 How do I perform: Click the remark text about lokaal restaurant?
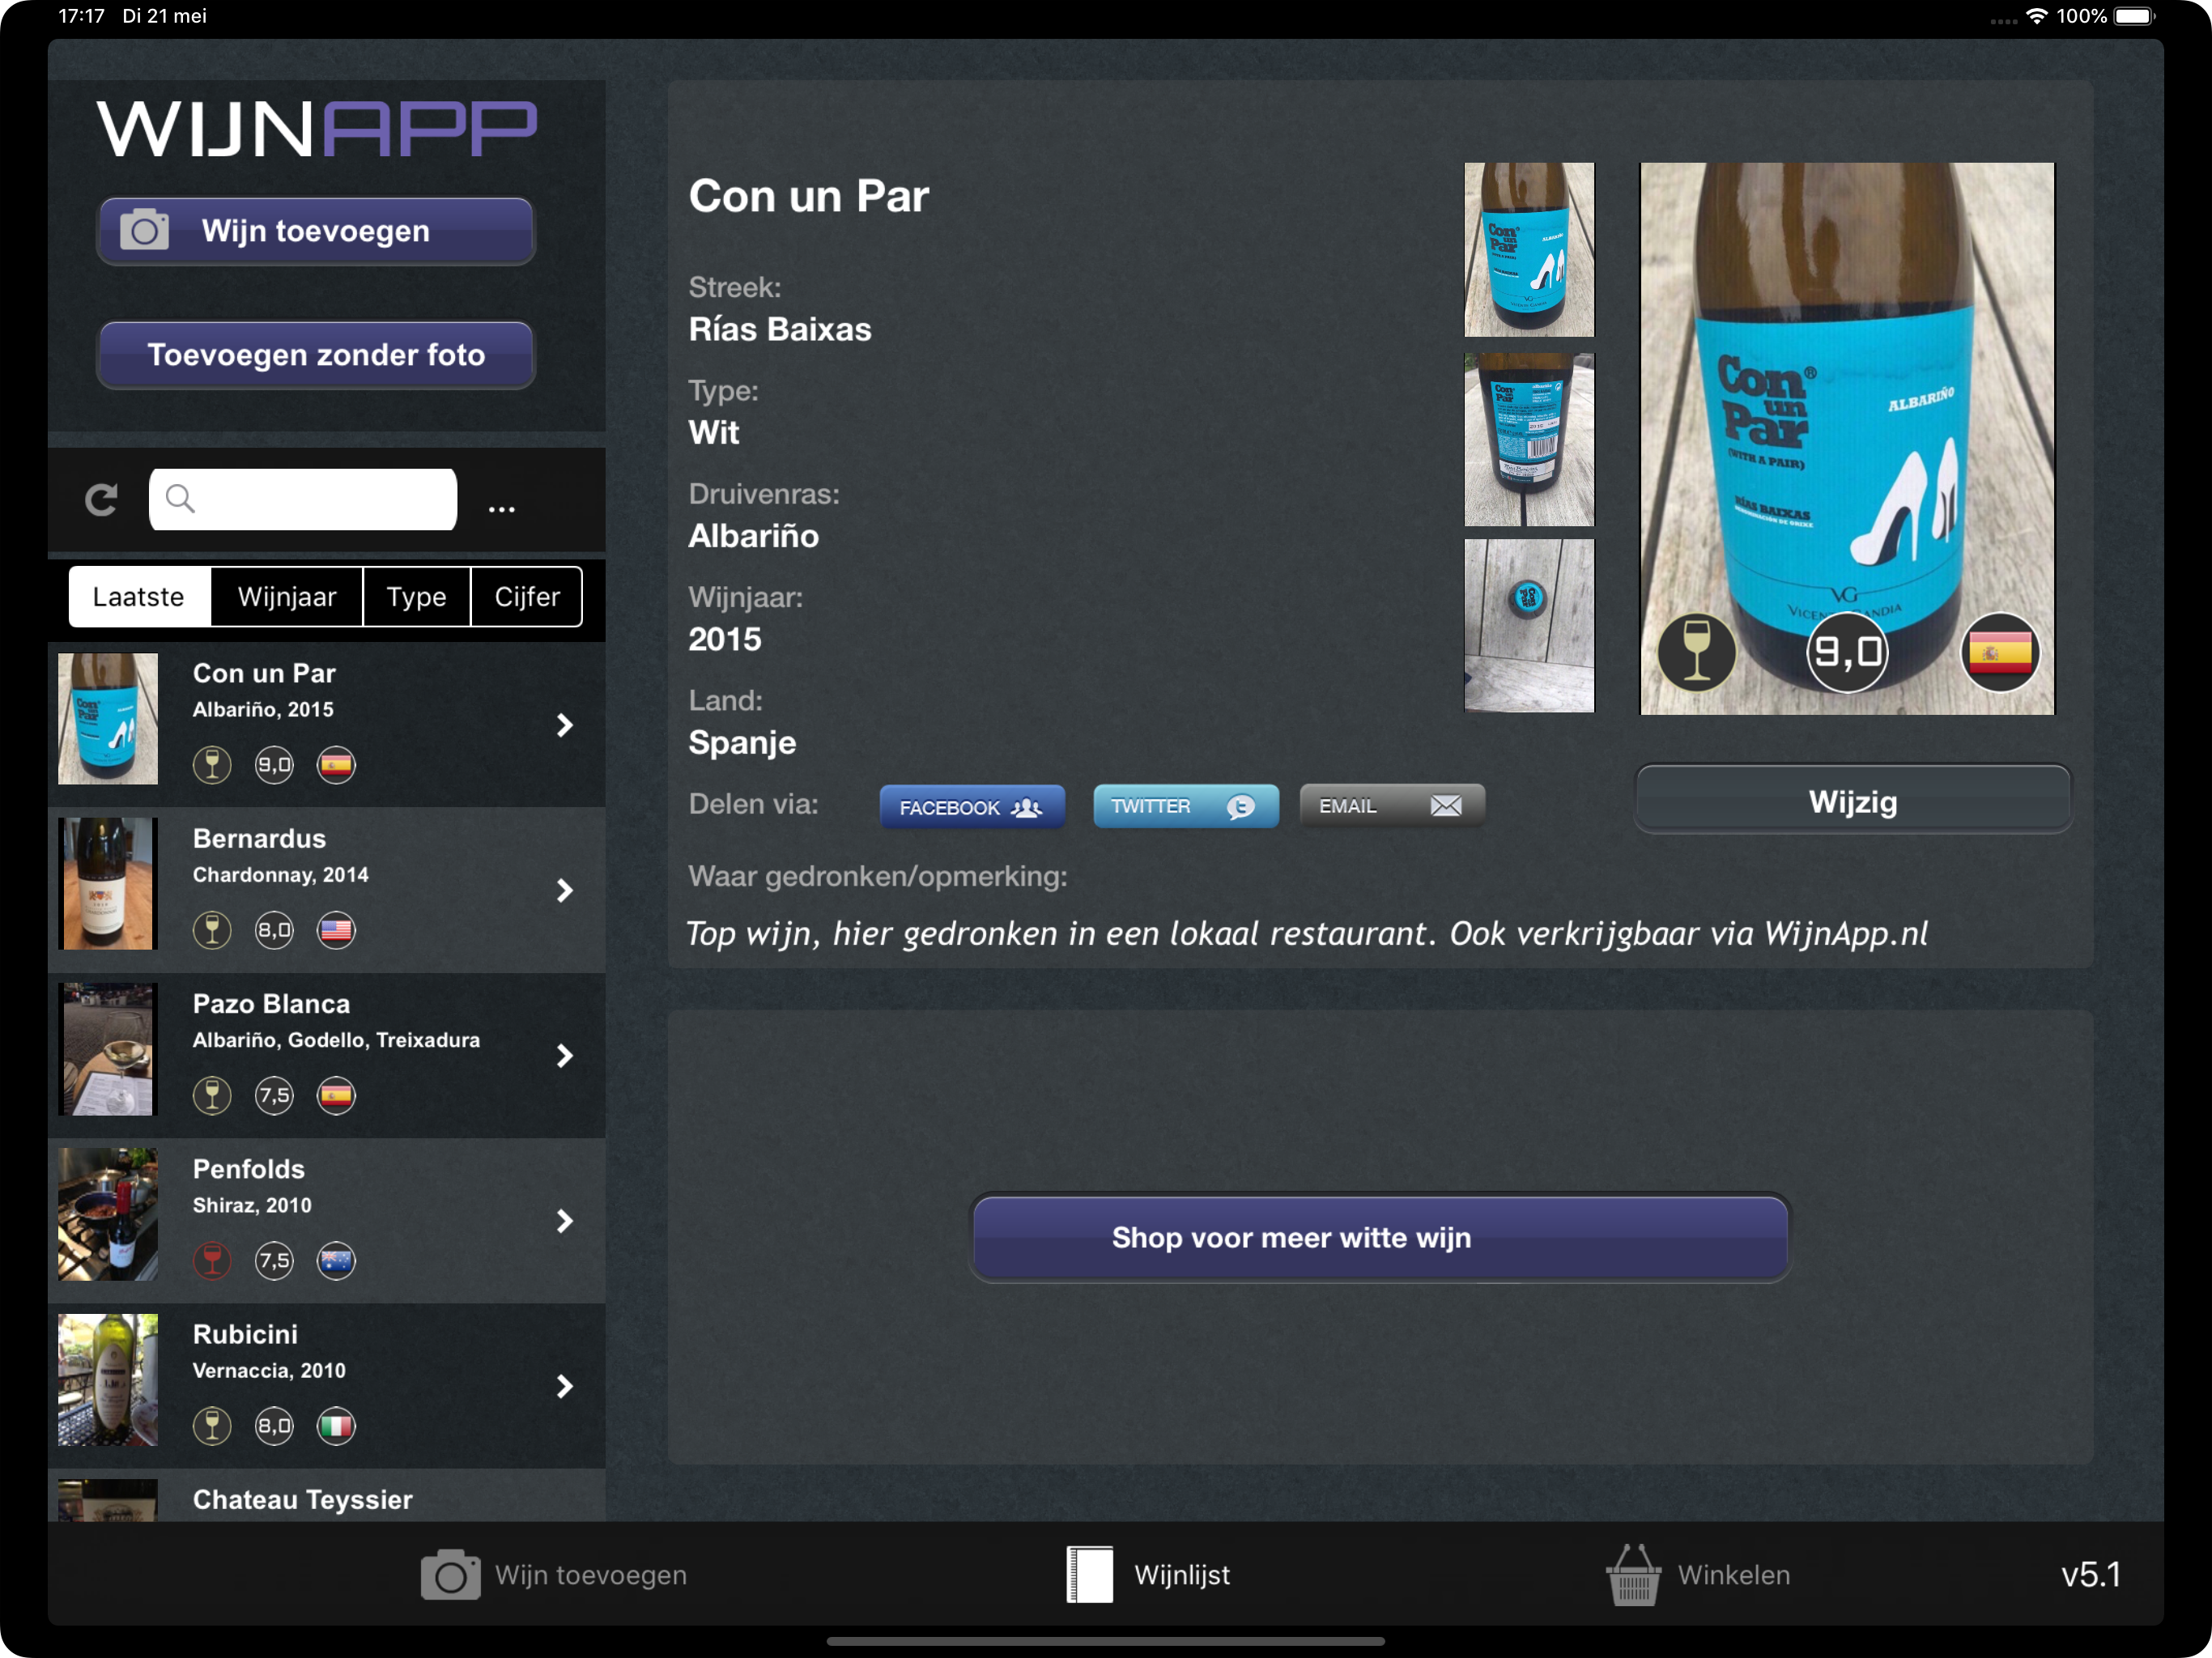tap(1307, 934)
